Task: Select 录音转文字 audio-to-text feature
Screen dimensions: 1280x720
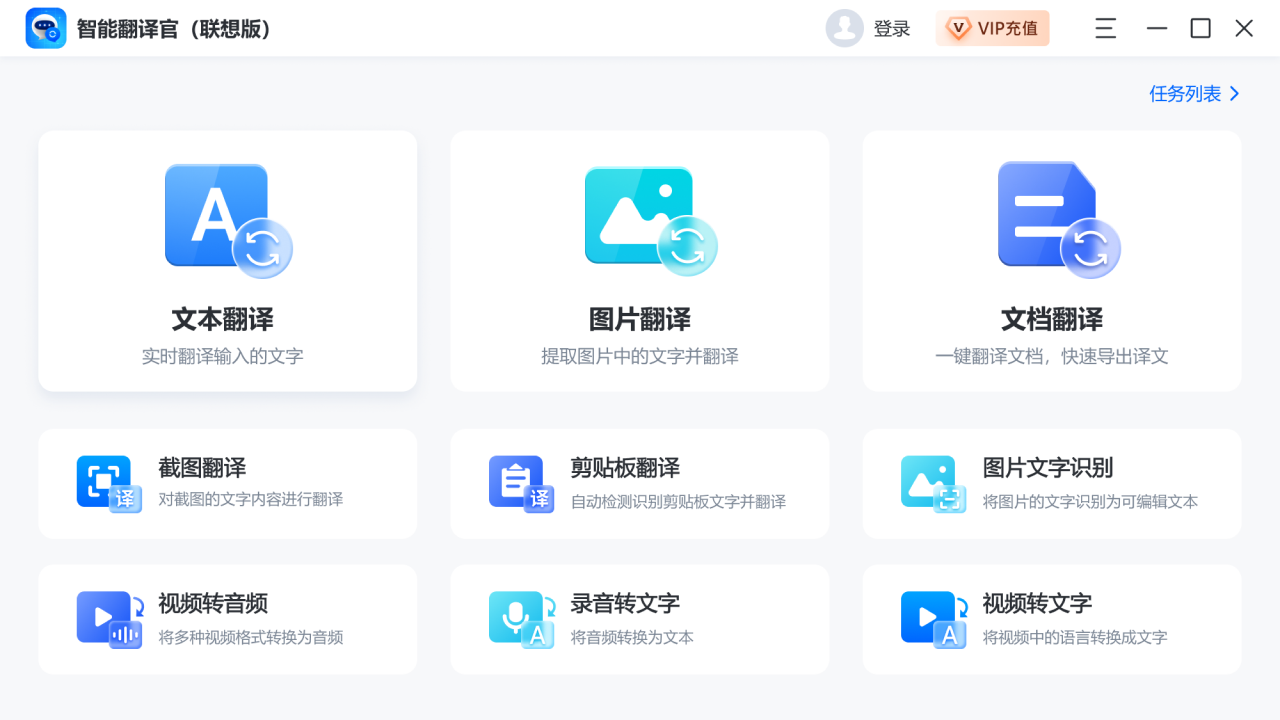Action: pos(639,619)
